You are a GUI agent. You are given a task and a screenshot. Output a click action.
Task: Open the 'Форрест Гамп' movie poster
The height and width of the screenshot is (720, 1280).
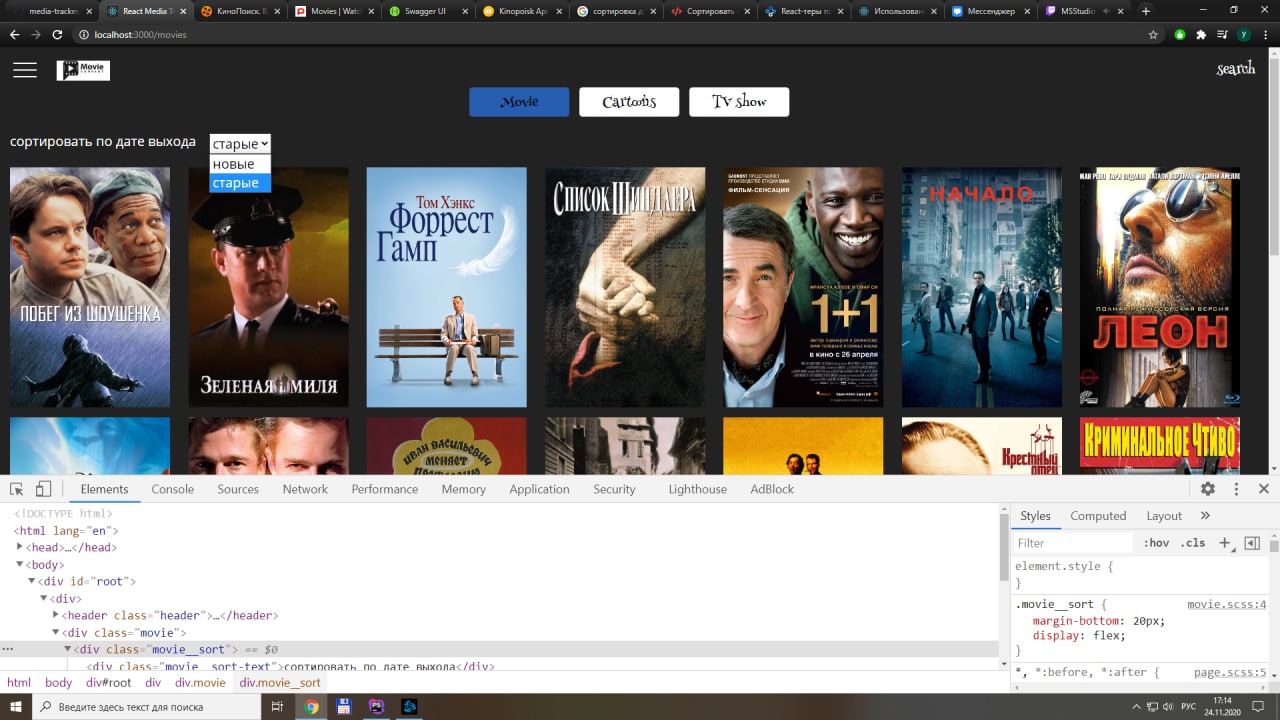pyautogui.click(x=446, y=287)
